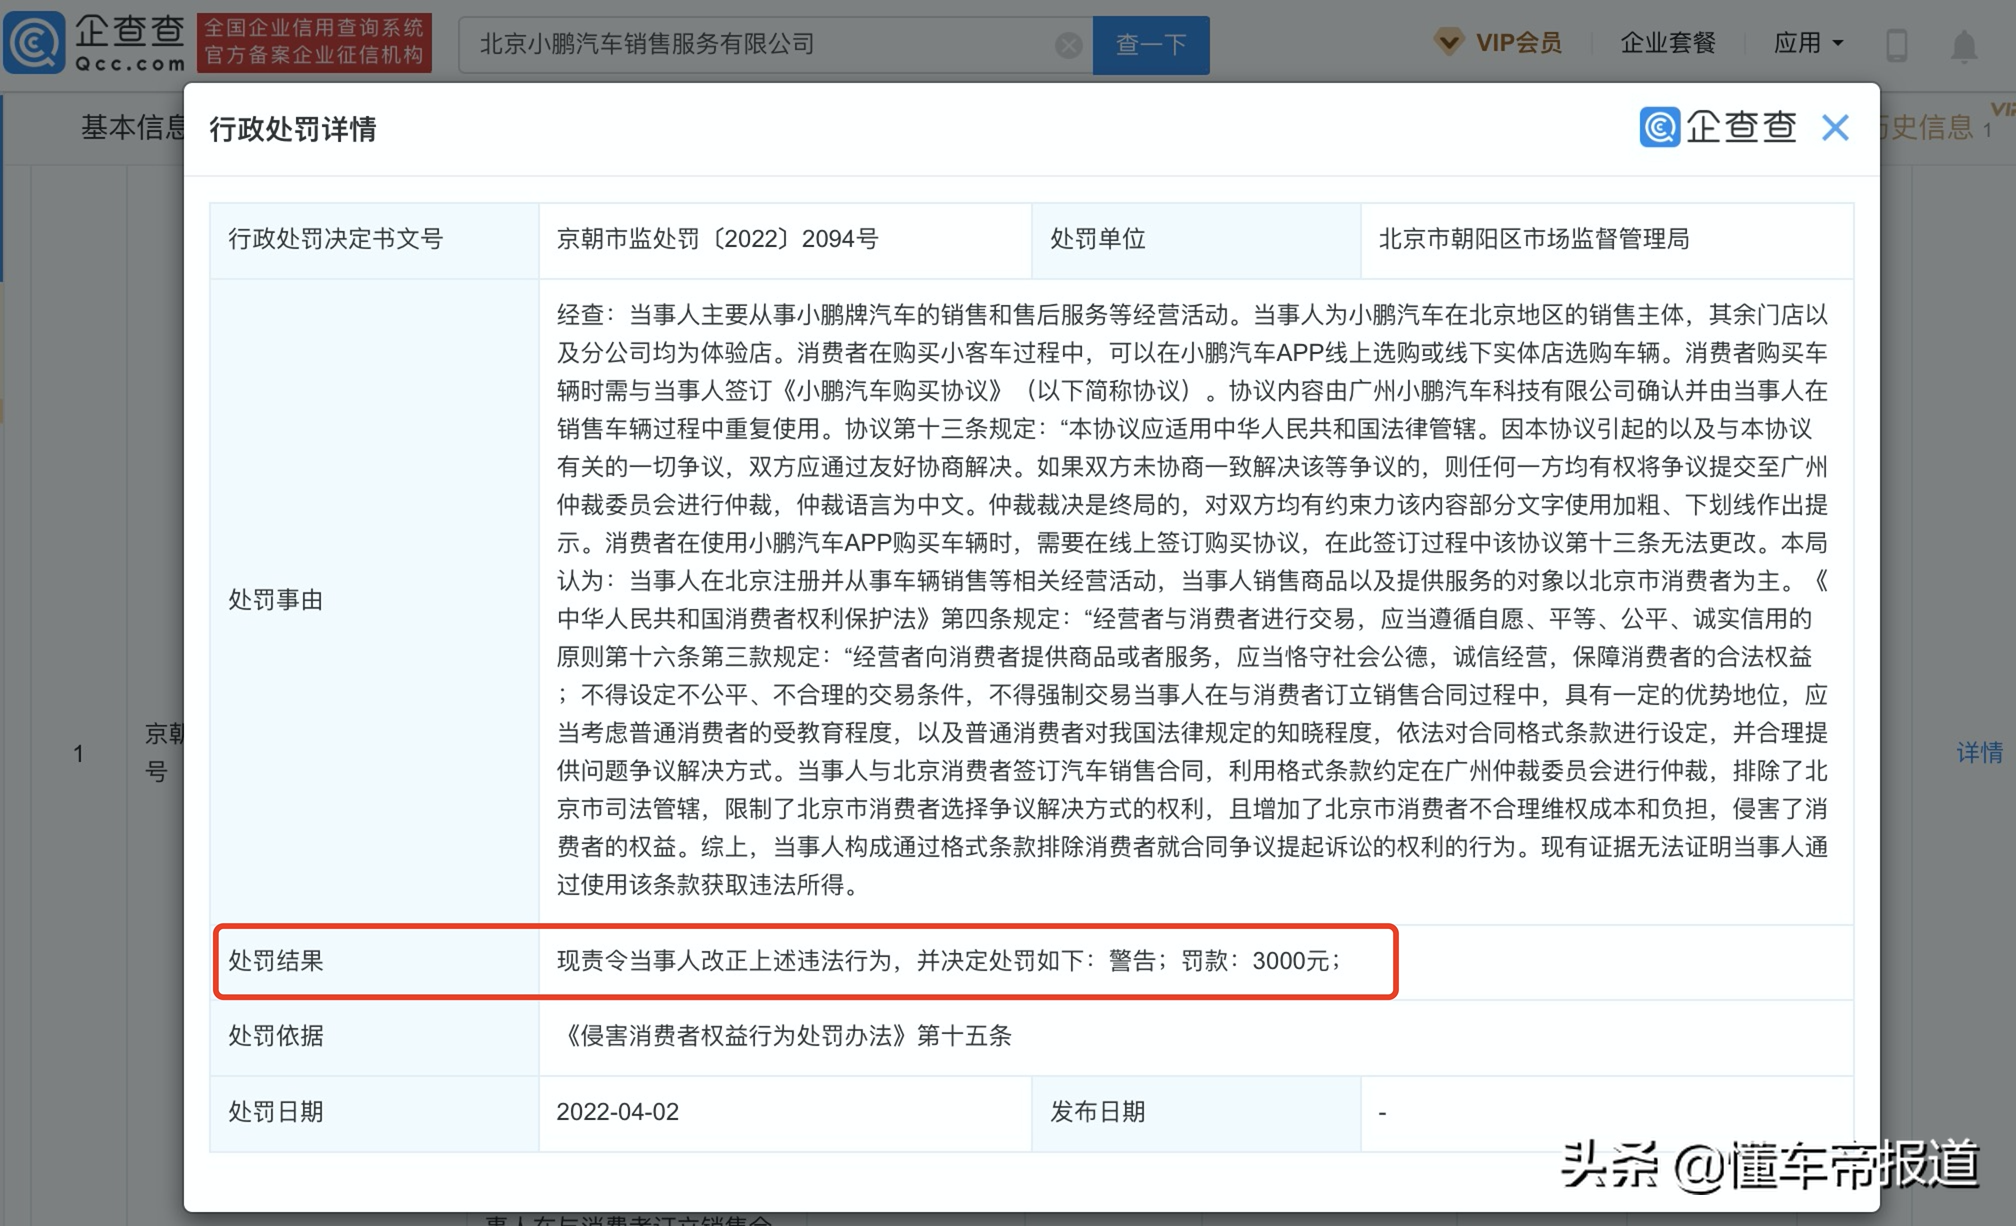
Task: Click the Qichacha logo in the top-left corner
Action: pos(95,42)
